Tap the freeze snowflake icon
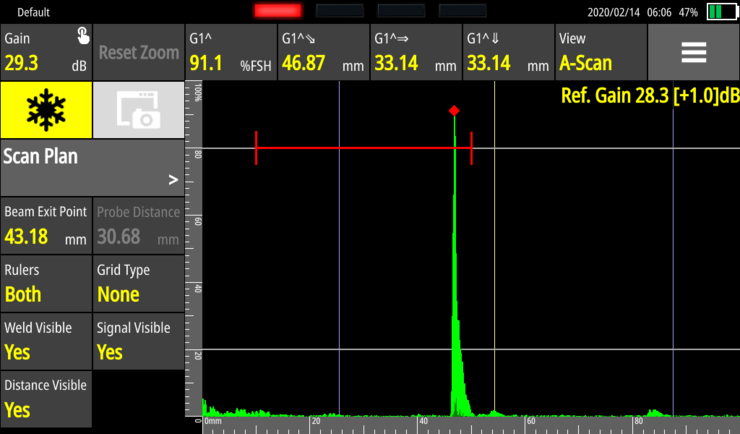 [x=46, y=110]
